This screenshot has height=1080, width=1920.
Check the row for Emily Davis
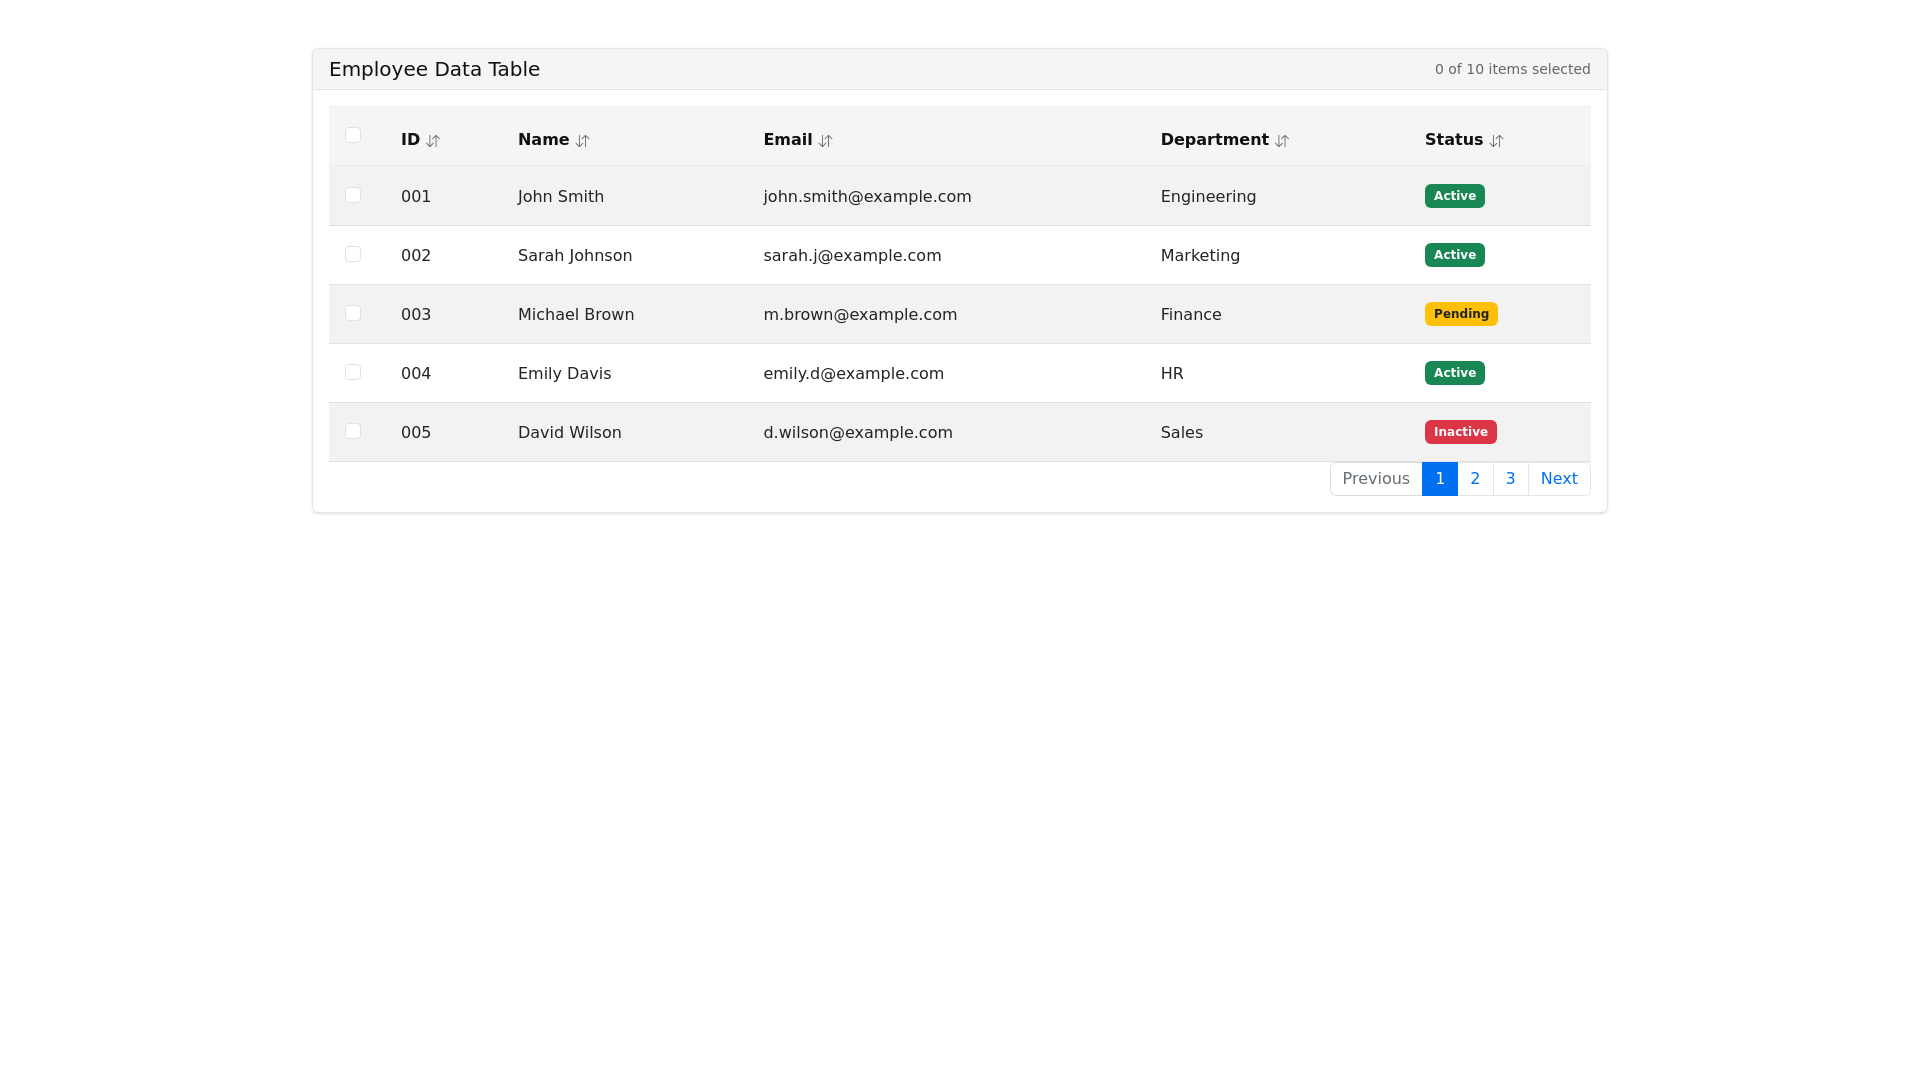pyautogui.click(x=353, y=371)
